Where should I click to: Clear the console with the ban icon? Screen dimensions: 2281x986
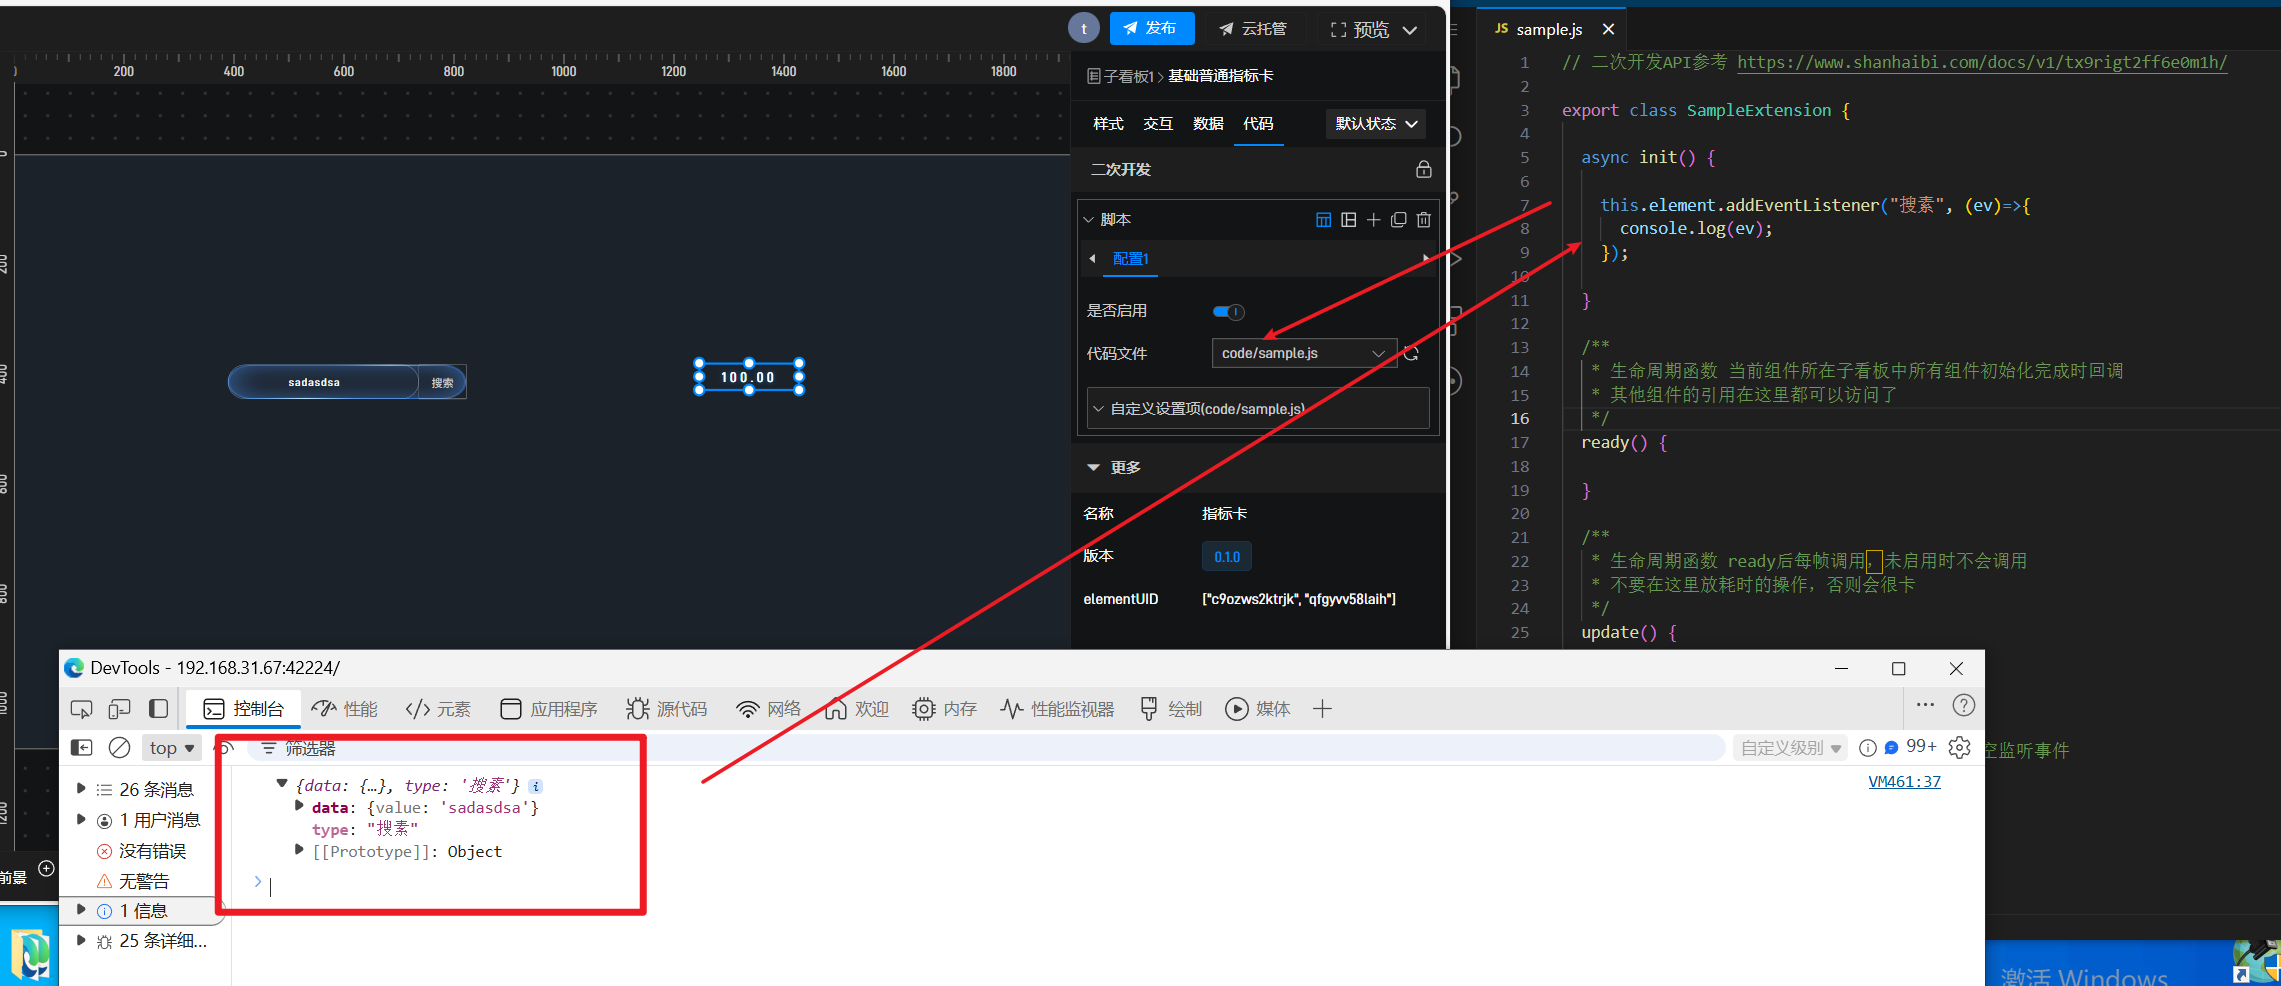119,748
